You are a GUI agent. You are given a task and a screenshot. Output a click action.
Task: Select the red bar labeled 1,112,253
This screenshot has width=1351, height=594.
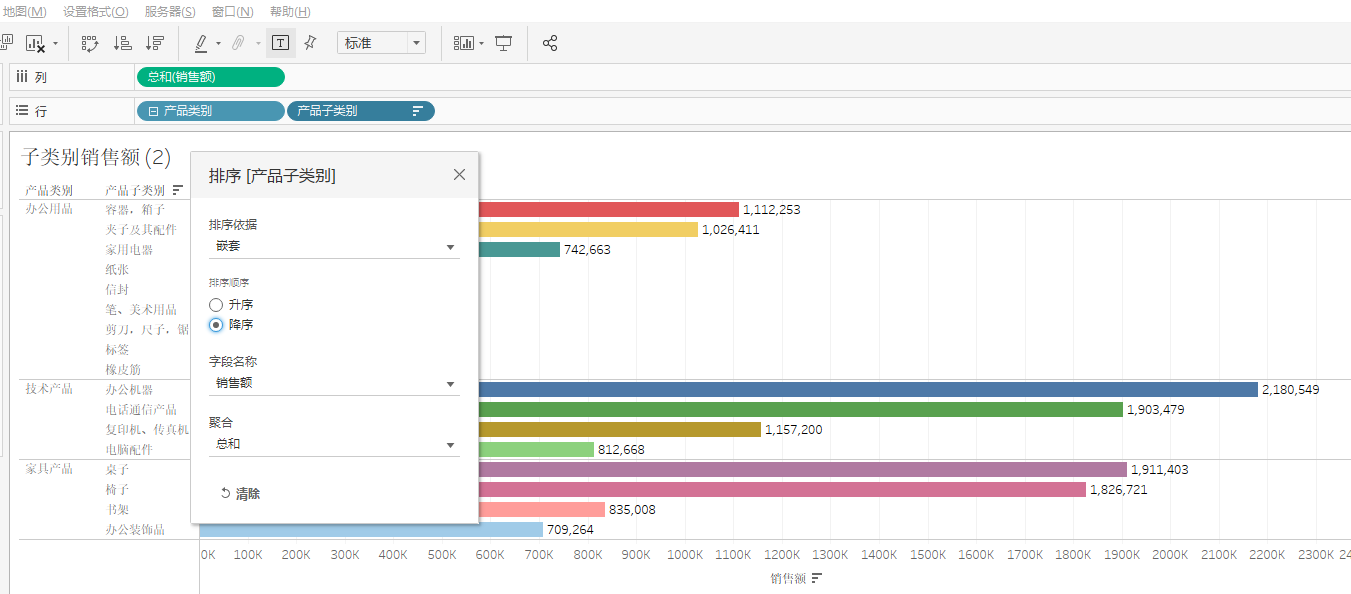(608, 210)
